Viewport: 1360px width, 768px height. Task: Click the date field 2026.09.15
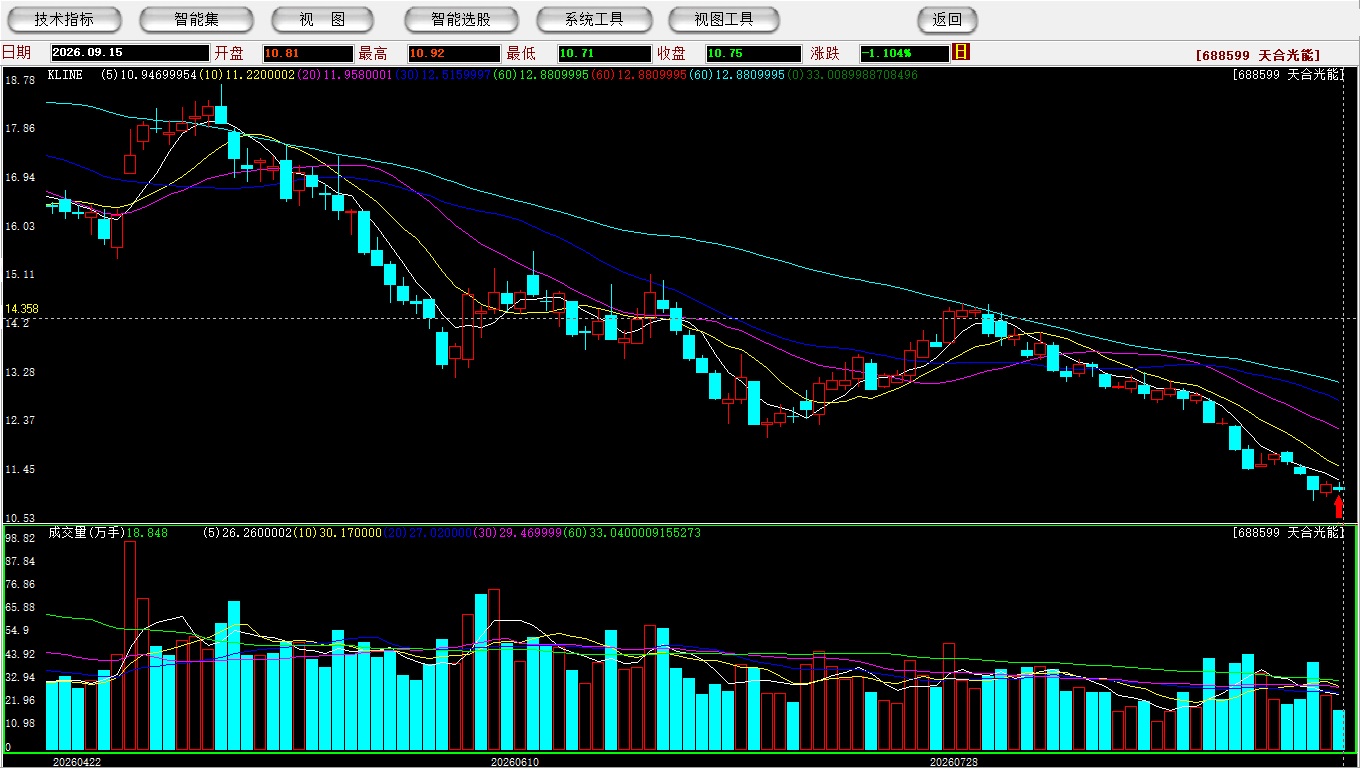[x=130, y=53]
